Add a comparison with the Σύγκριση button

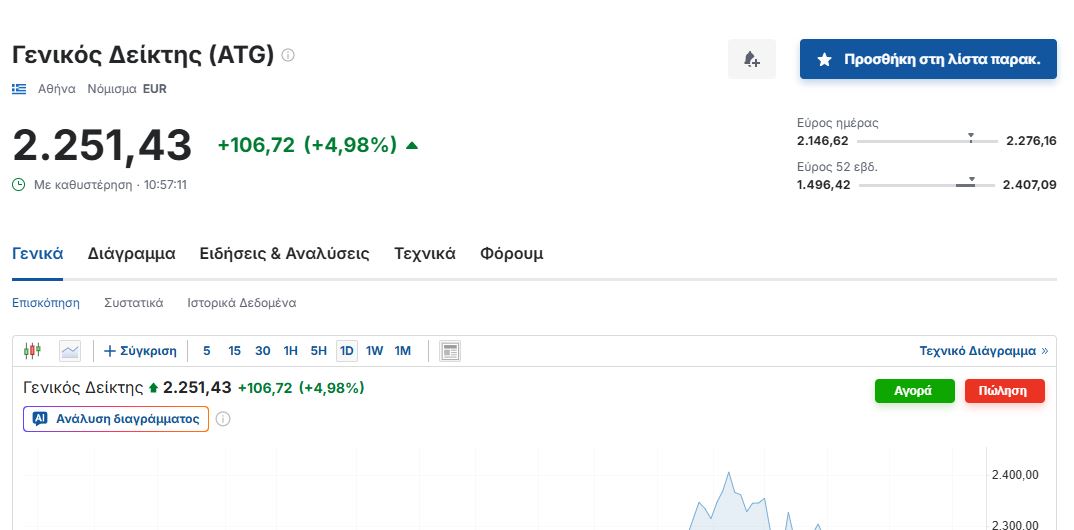[140, 351]
